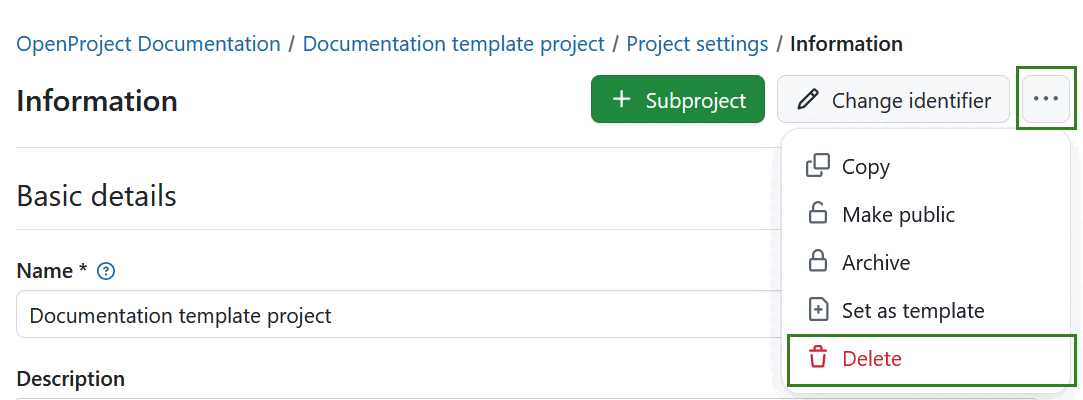Click the current Information breadcrumb item
This screenshot has width=1083, height=400.
tap(846, 44)
